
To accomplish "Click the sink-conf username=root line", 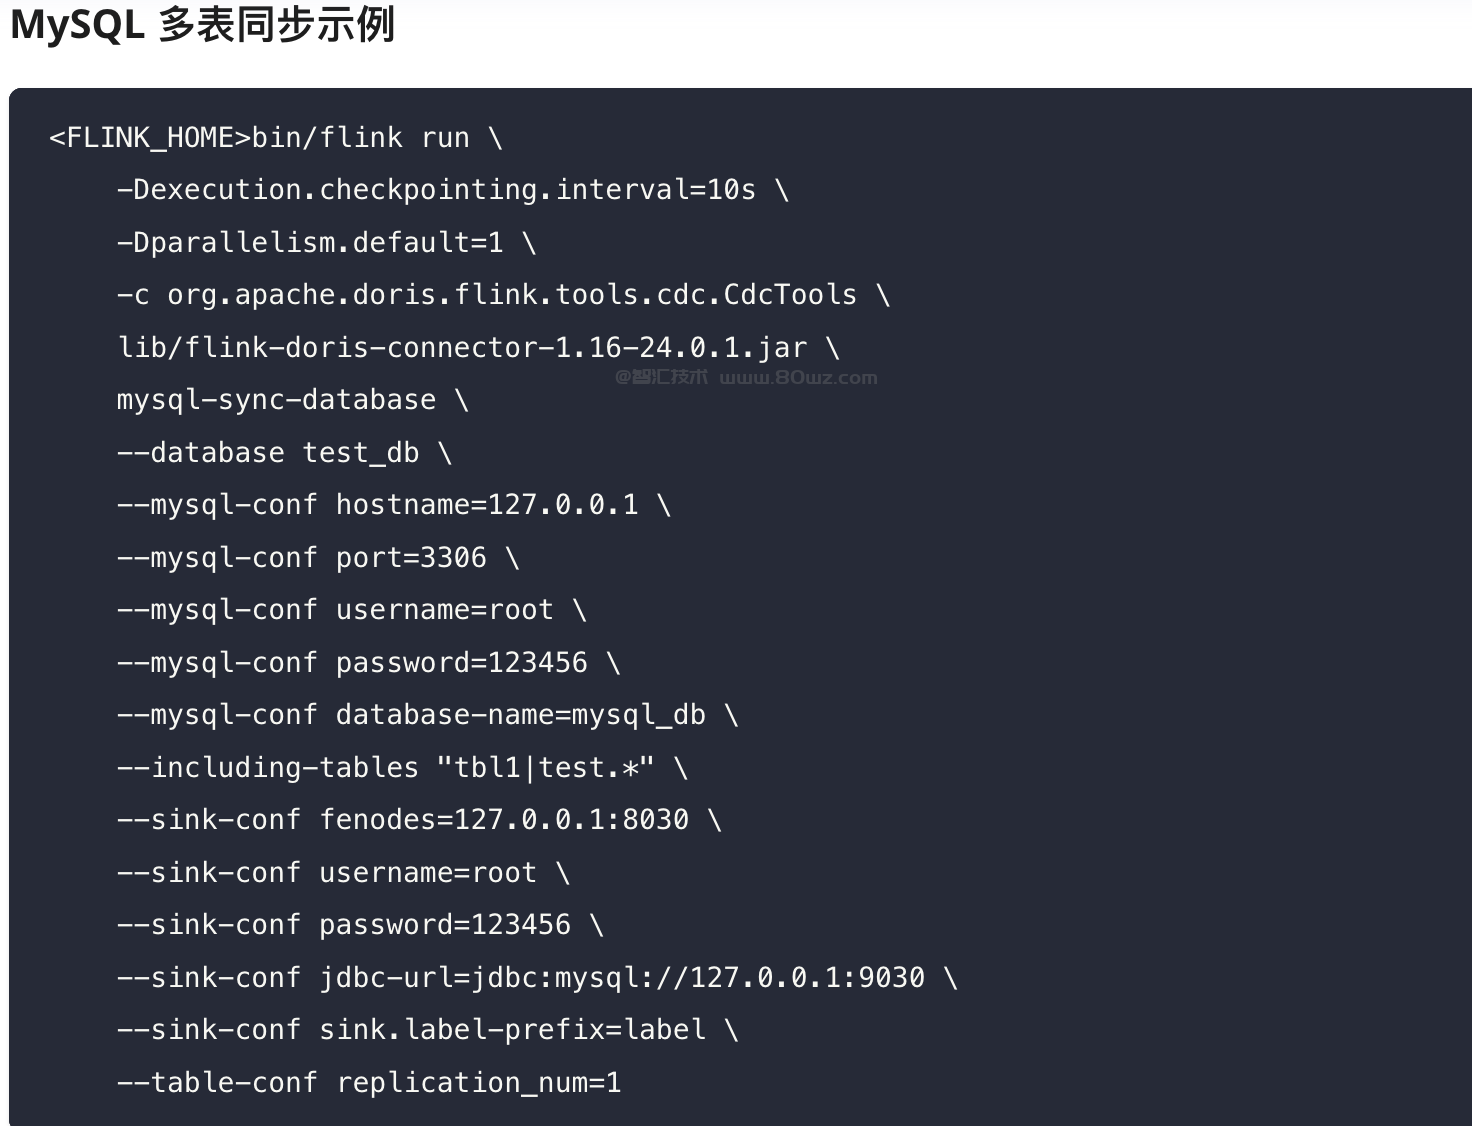I will click(342, 872).
